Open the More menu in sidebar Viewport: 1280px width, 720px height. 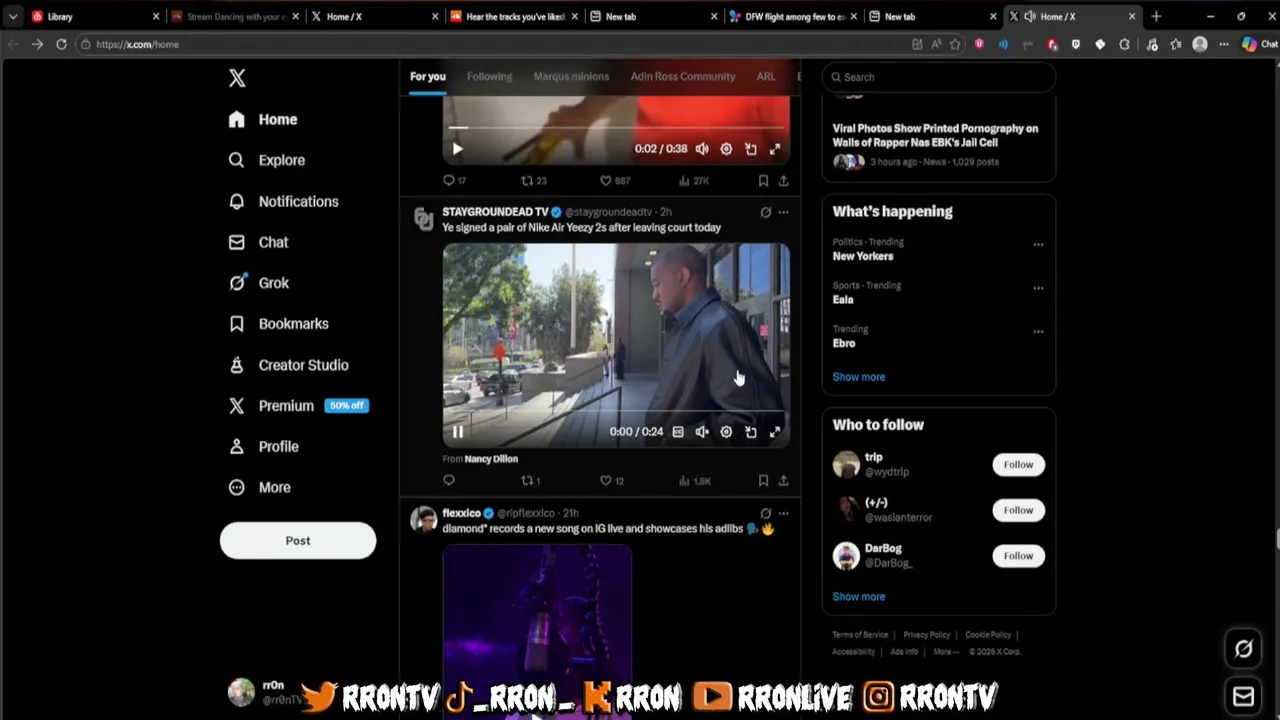(260, 488)
